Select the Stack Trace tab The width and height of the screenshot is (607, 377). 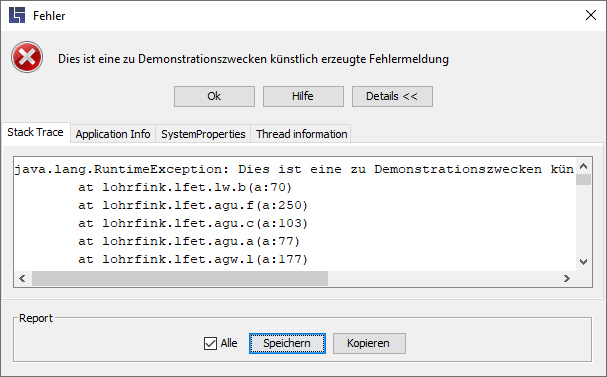[36, 133]
